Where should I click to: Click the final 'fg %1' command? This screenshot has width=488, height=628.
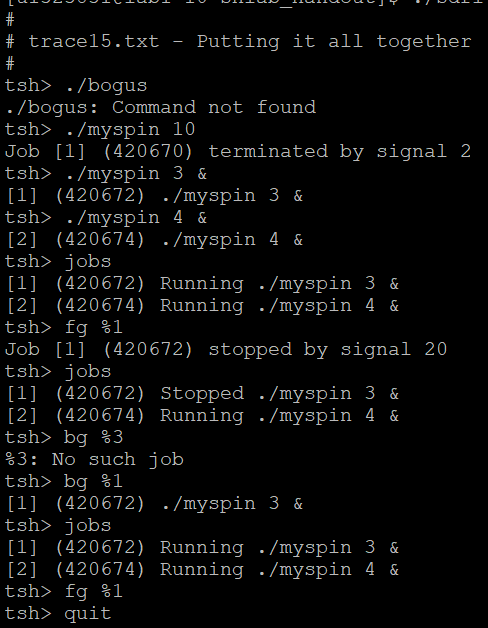click(x=93, y=592)
